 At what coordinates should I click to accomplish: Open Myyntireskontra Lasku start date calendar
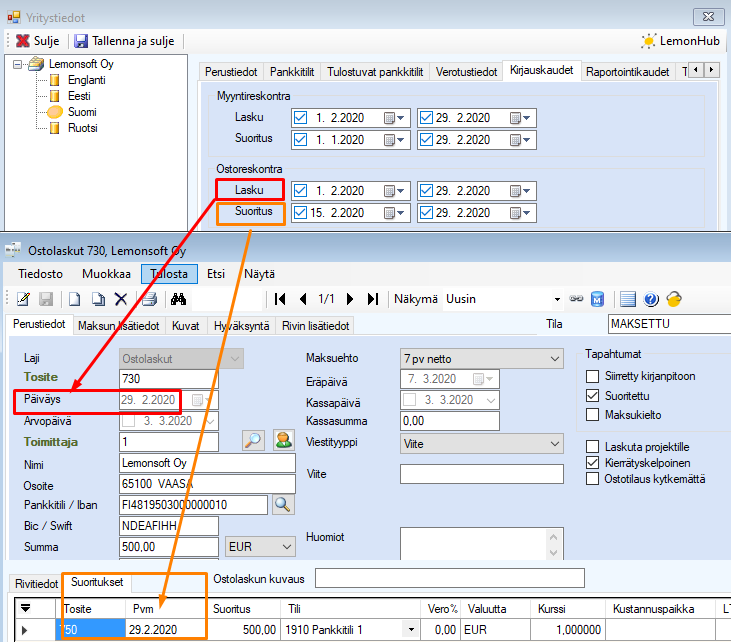coord(394,118)
